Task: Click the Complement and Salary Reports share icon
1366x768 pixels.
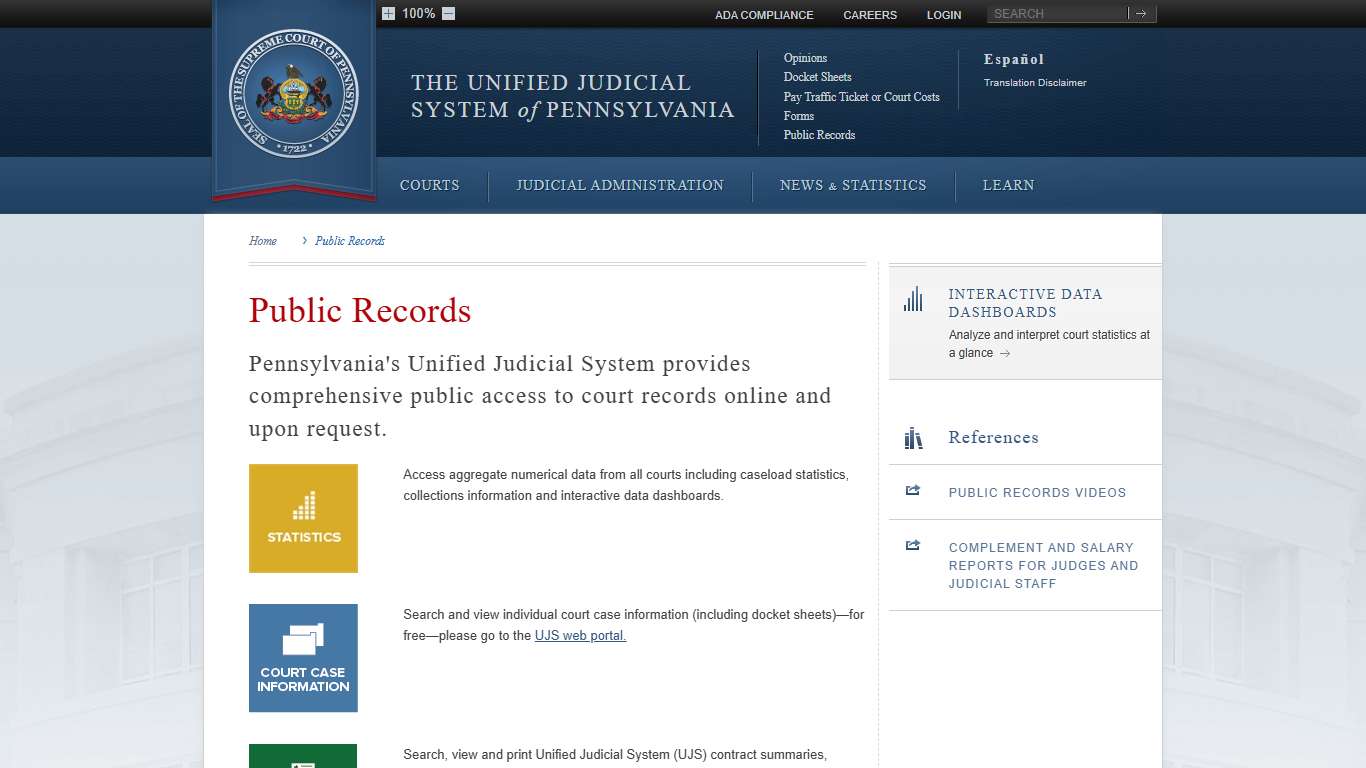Action: (913, 545)
